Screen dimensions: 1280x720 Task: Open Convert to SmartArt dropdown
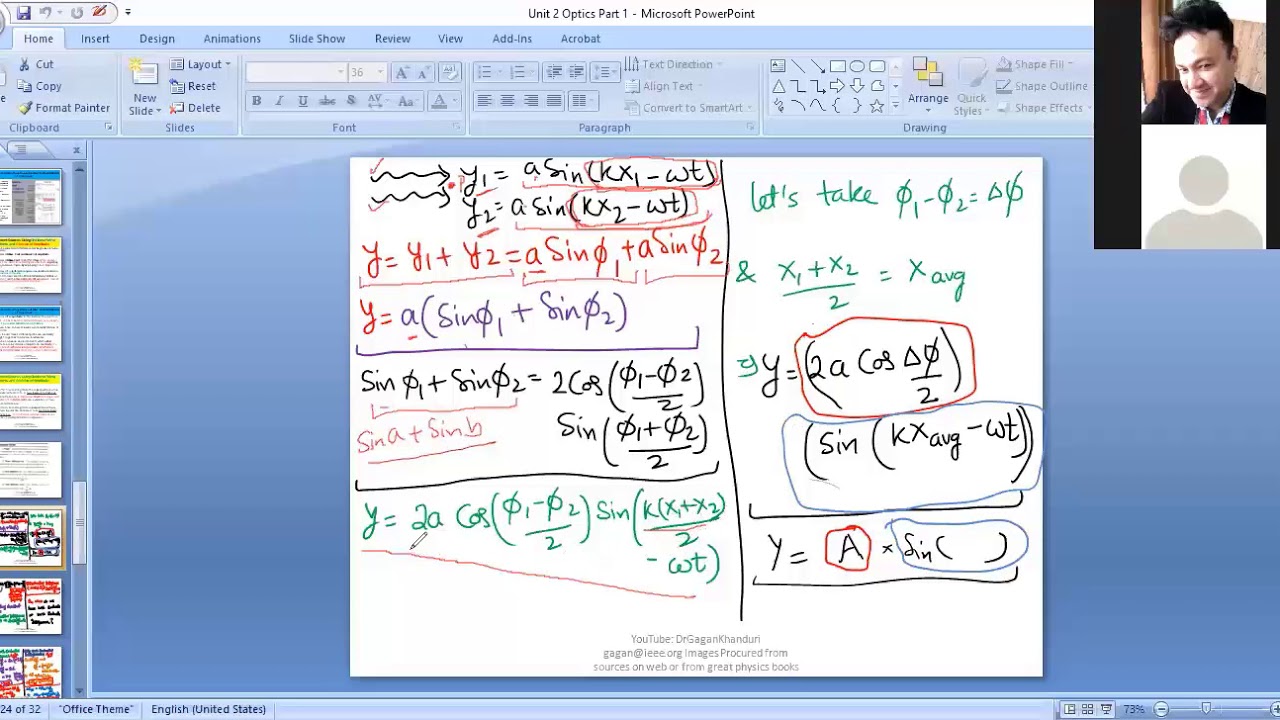pos(688,108)
